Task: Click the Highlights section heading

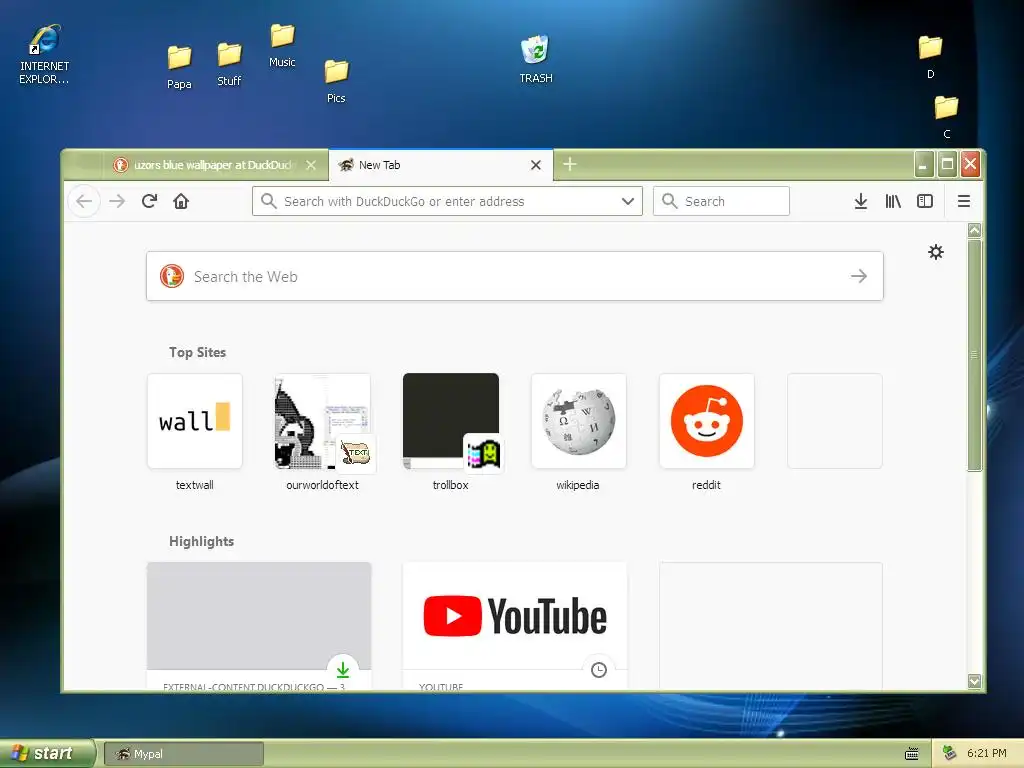Action: coord(201,541)
